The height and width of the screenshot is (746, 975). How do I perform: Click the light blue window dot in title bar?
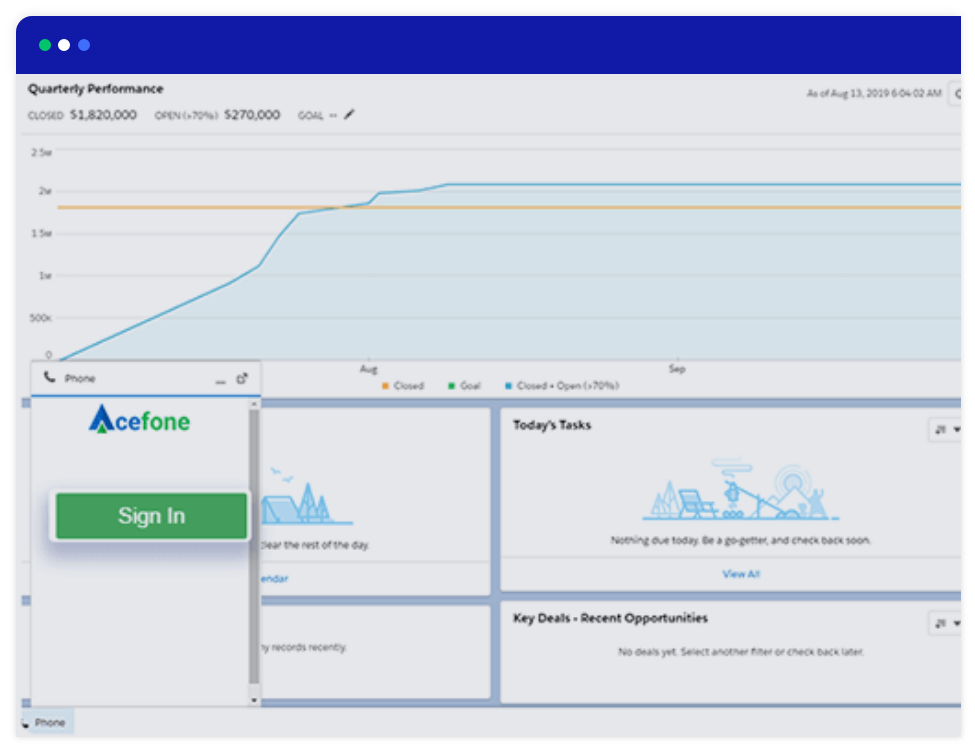[84, 45]
